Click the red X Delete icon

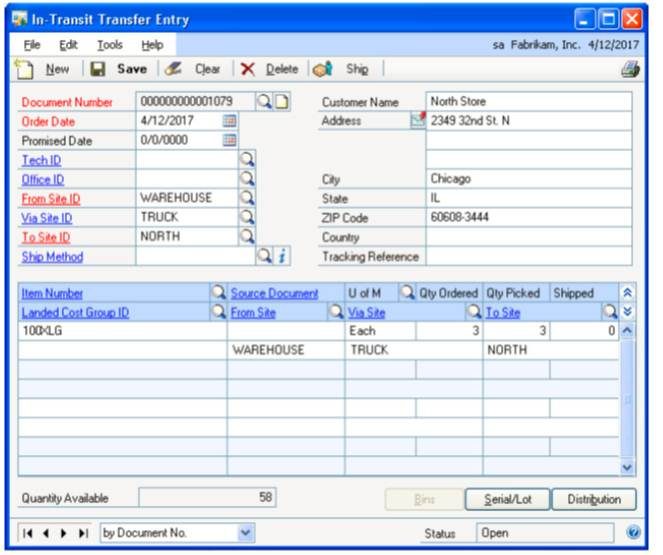point(248,69)
